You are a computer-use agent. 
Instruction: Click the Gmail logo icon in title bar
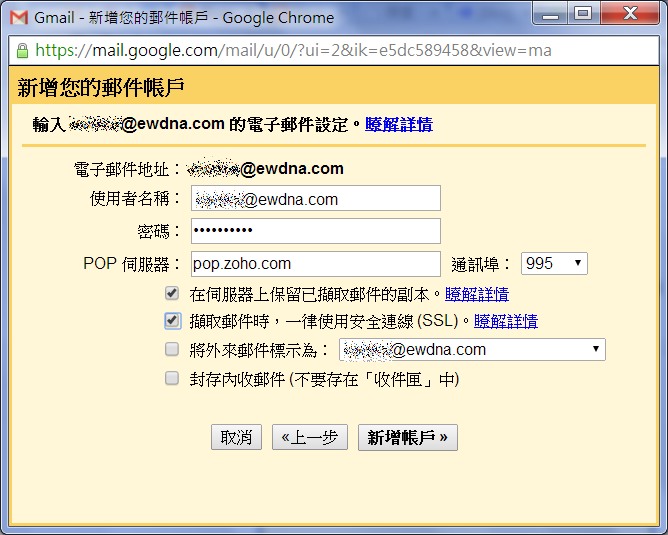point(19,17)
